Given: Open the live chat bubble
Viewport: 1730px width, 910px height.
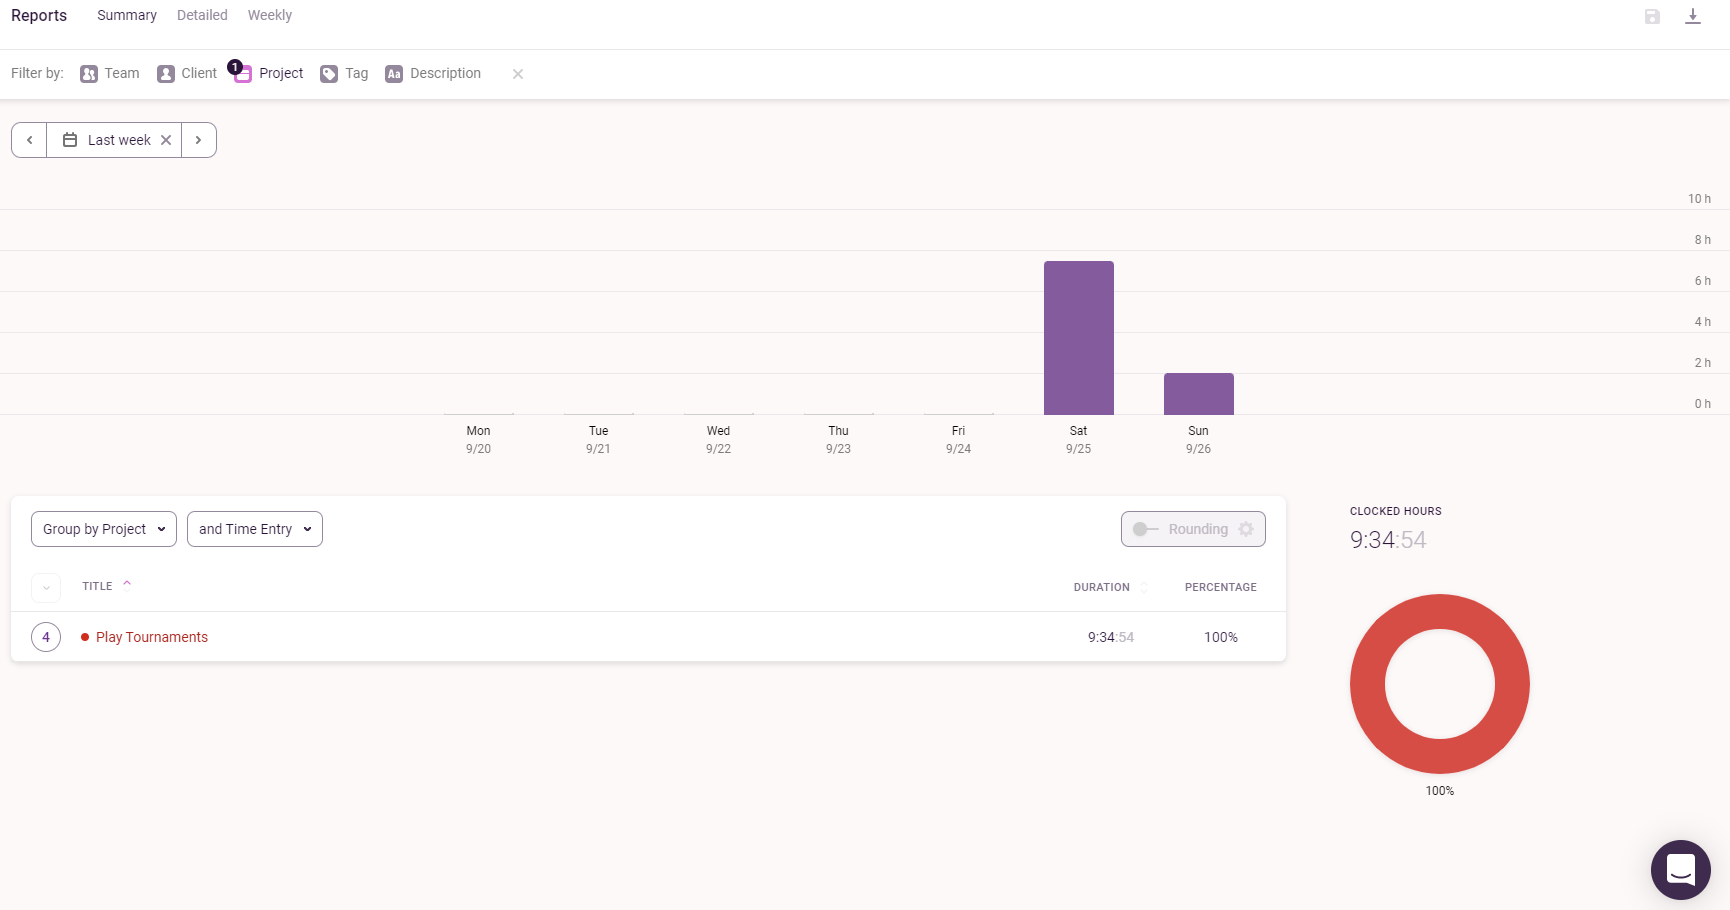Looking at the screenshot, I should point(1681,870).
